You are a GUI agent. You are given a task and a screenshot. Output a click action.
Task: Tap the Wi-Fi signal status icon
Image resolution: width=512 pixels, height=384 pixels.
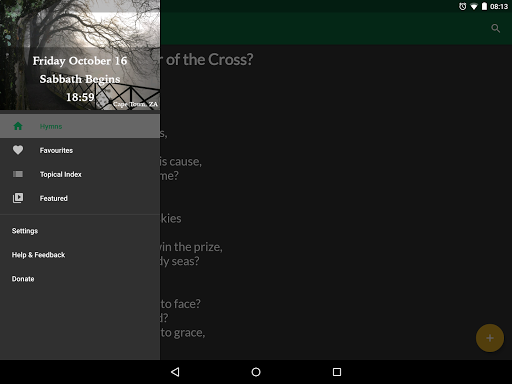pyautogui.click(x=474, y=6)
